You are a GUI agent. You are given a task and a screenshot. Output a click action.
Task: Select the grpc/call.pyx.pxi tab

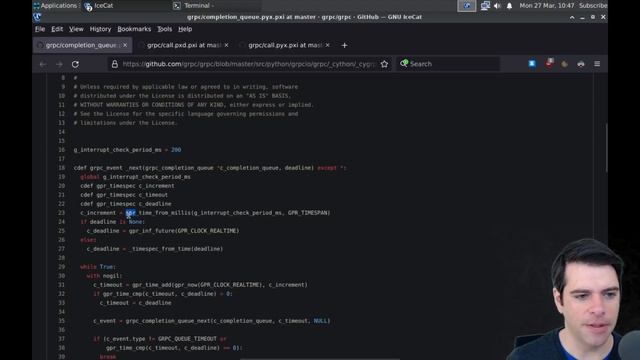tap(285, 45)
